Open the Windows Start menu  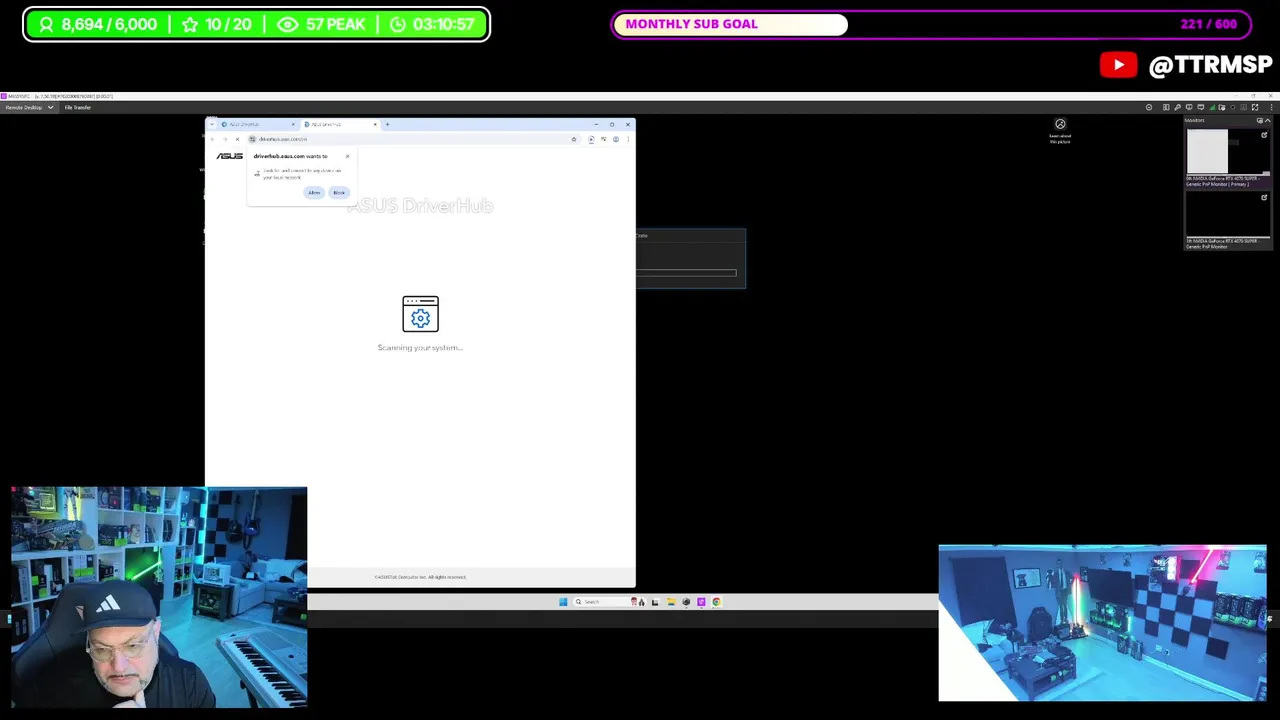point(563,602)
